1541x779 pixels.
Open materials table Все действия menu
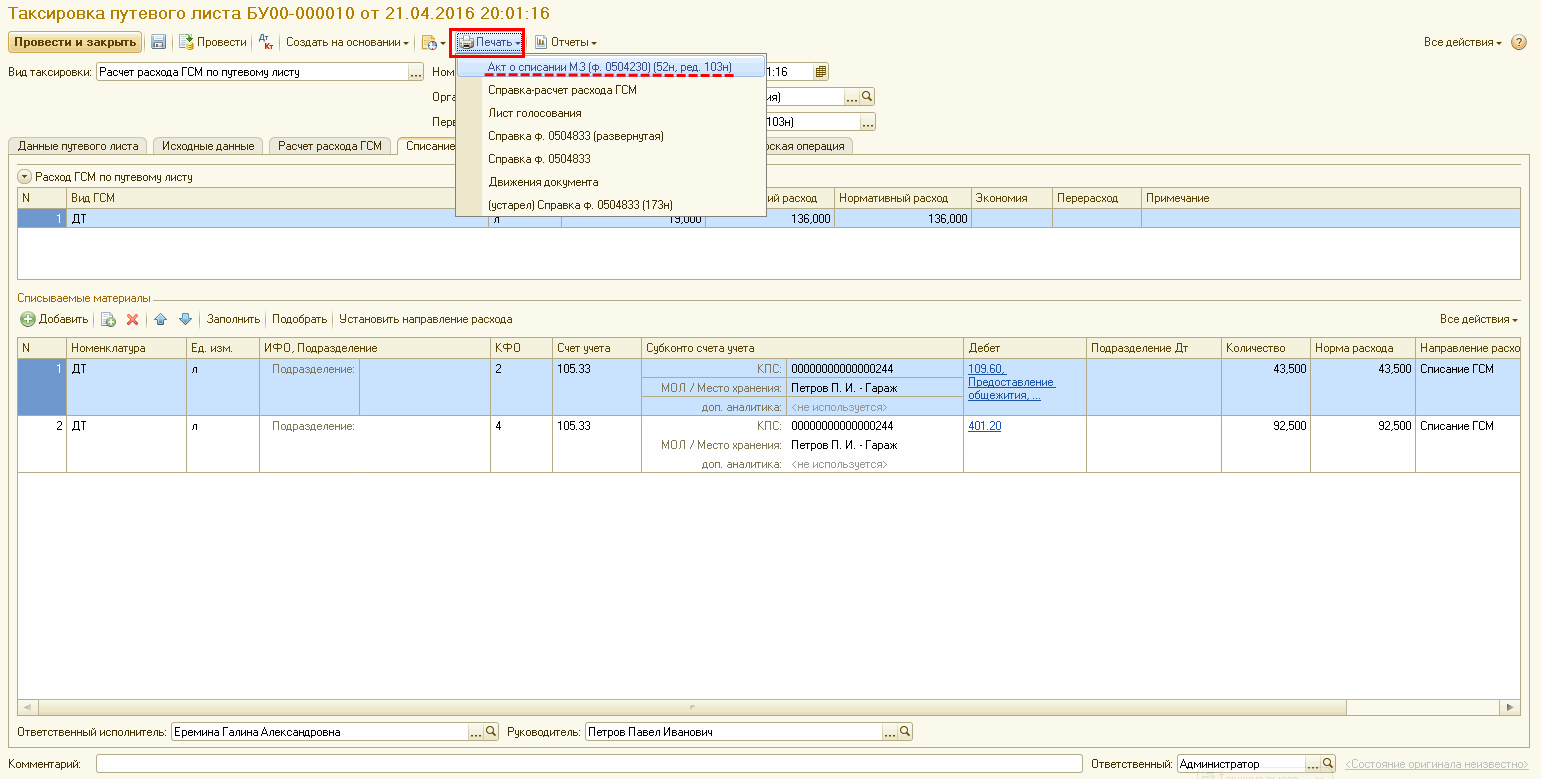coord(1479,319)
